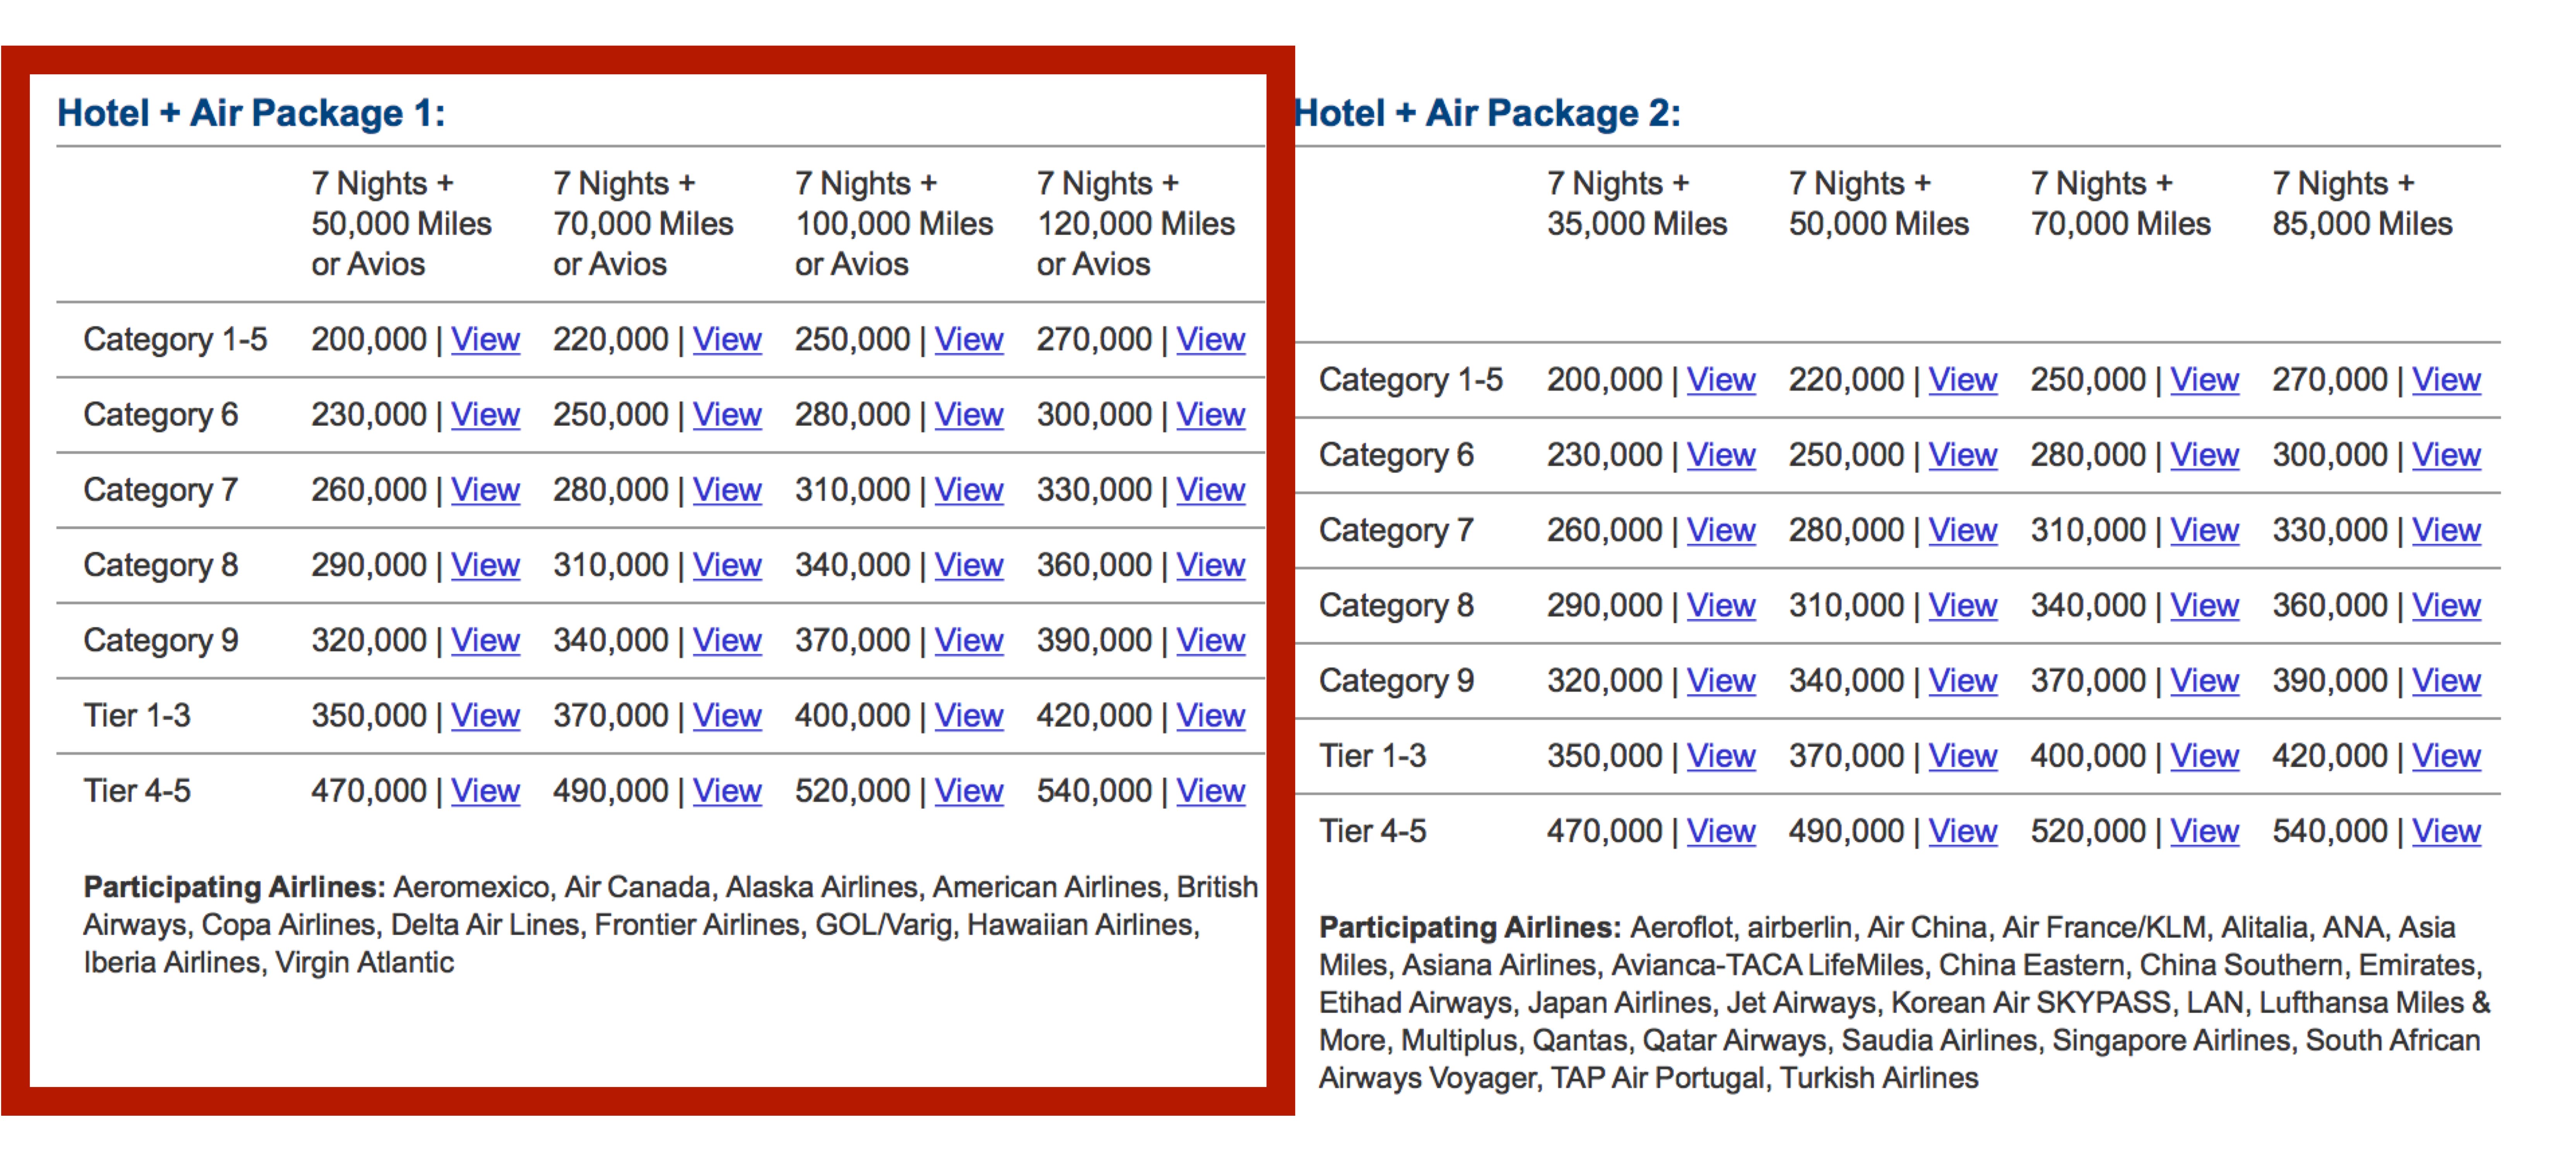
Task: Click the Hotel + Air Package 2 heading
Action: point(1488,113)
